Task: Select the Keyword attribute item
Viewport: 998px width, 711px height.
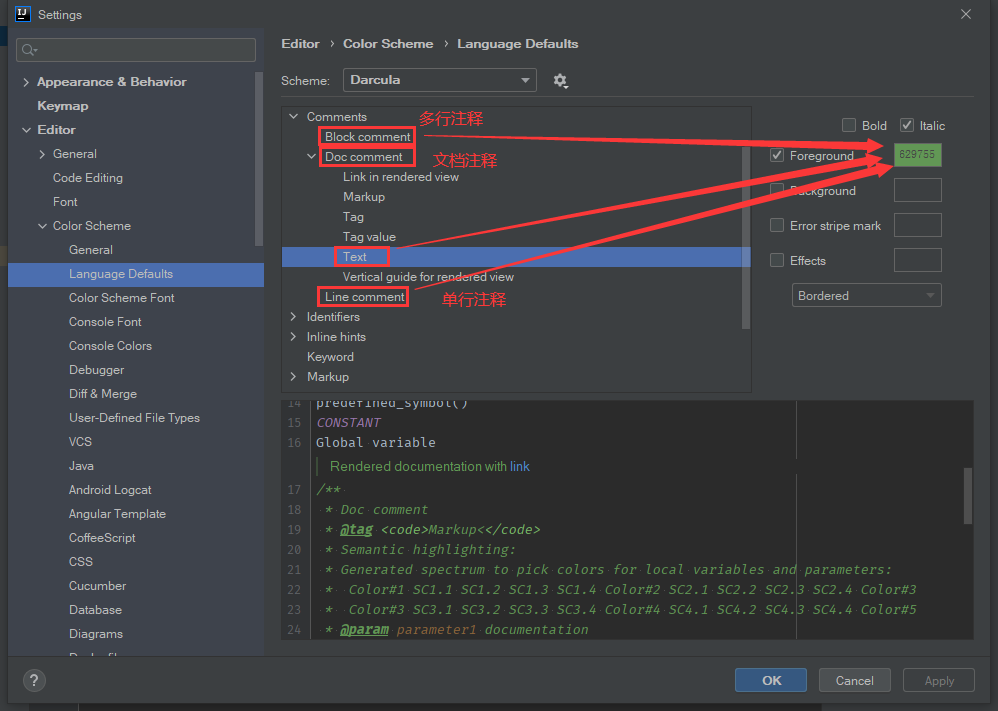Action: [x=330, y=357]
